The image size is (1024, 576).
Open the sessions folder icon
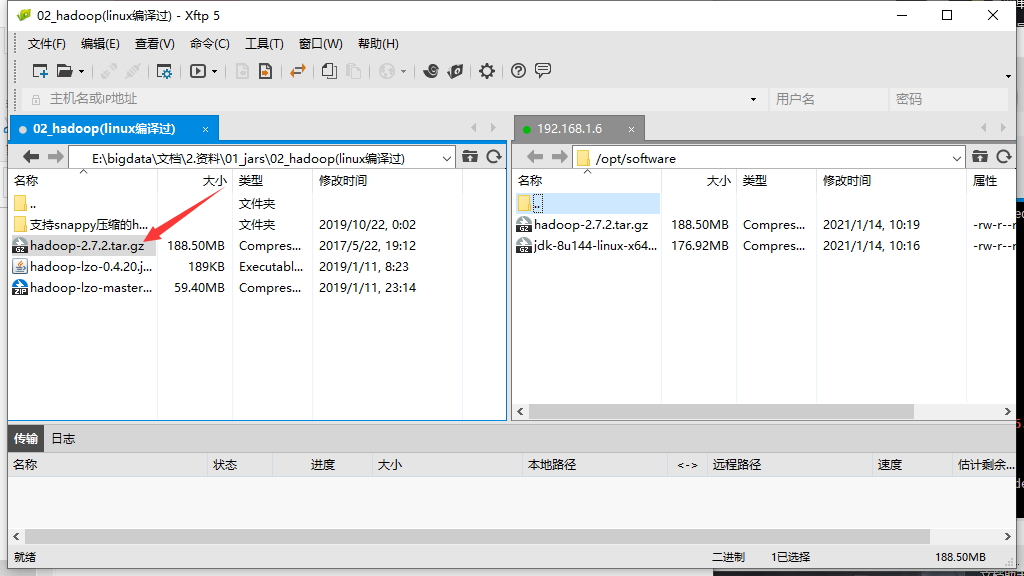click(64, 71)
